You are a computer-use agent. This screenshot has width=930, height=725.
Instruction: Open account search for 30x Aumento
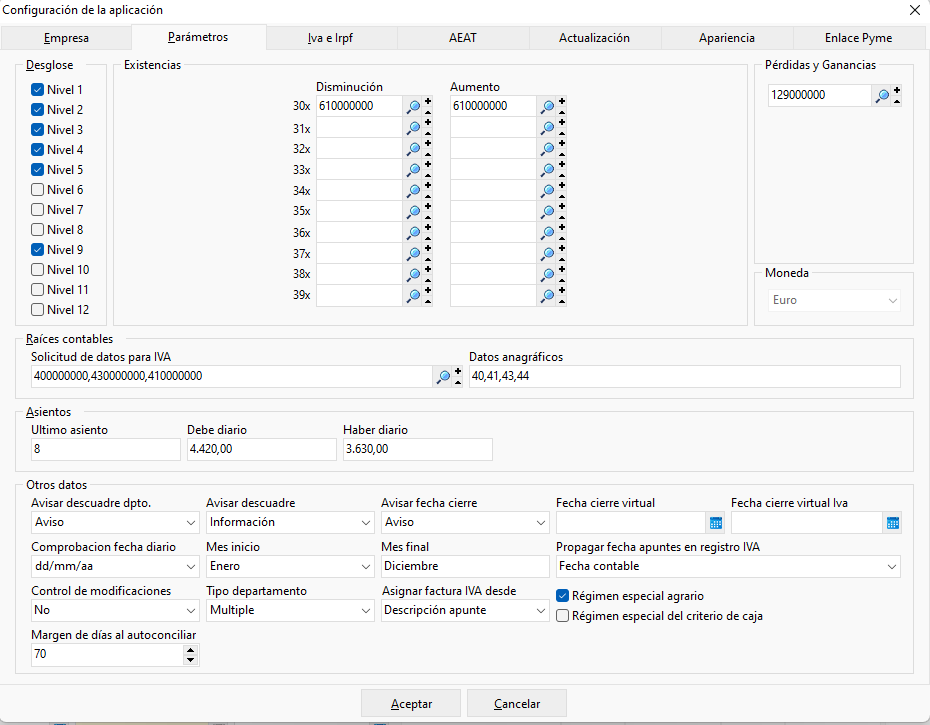click(547, 107)
